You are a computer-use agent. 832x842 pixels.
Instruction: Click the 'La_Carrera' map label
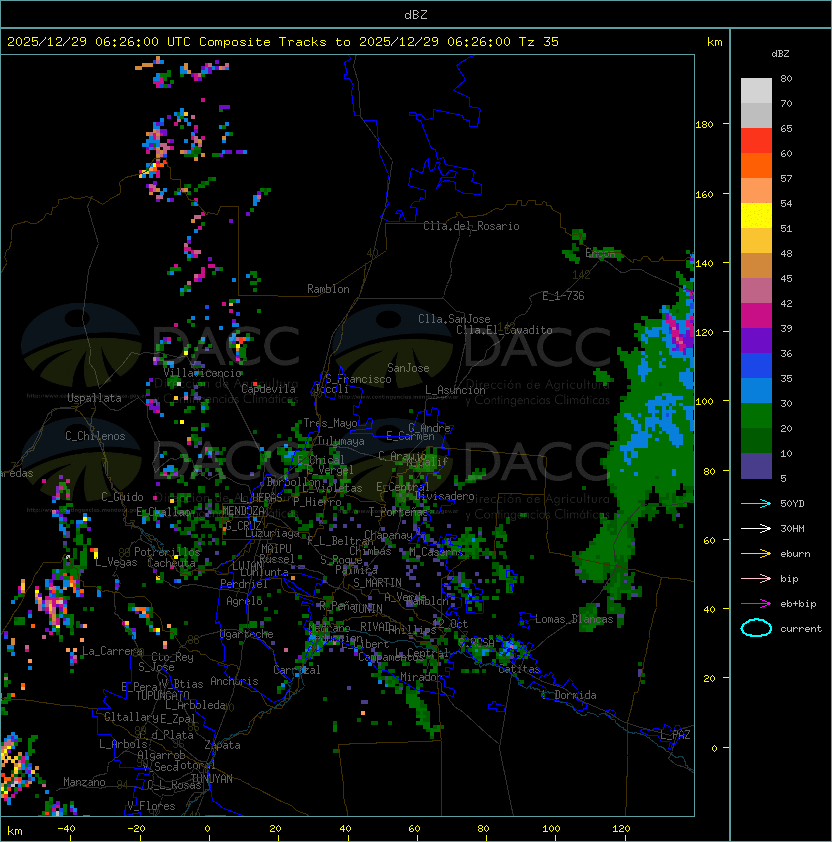coord(112,651)
